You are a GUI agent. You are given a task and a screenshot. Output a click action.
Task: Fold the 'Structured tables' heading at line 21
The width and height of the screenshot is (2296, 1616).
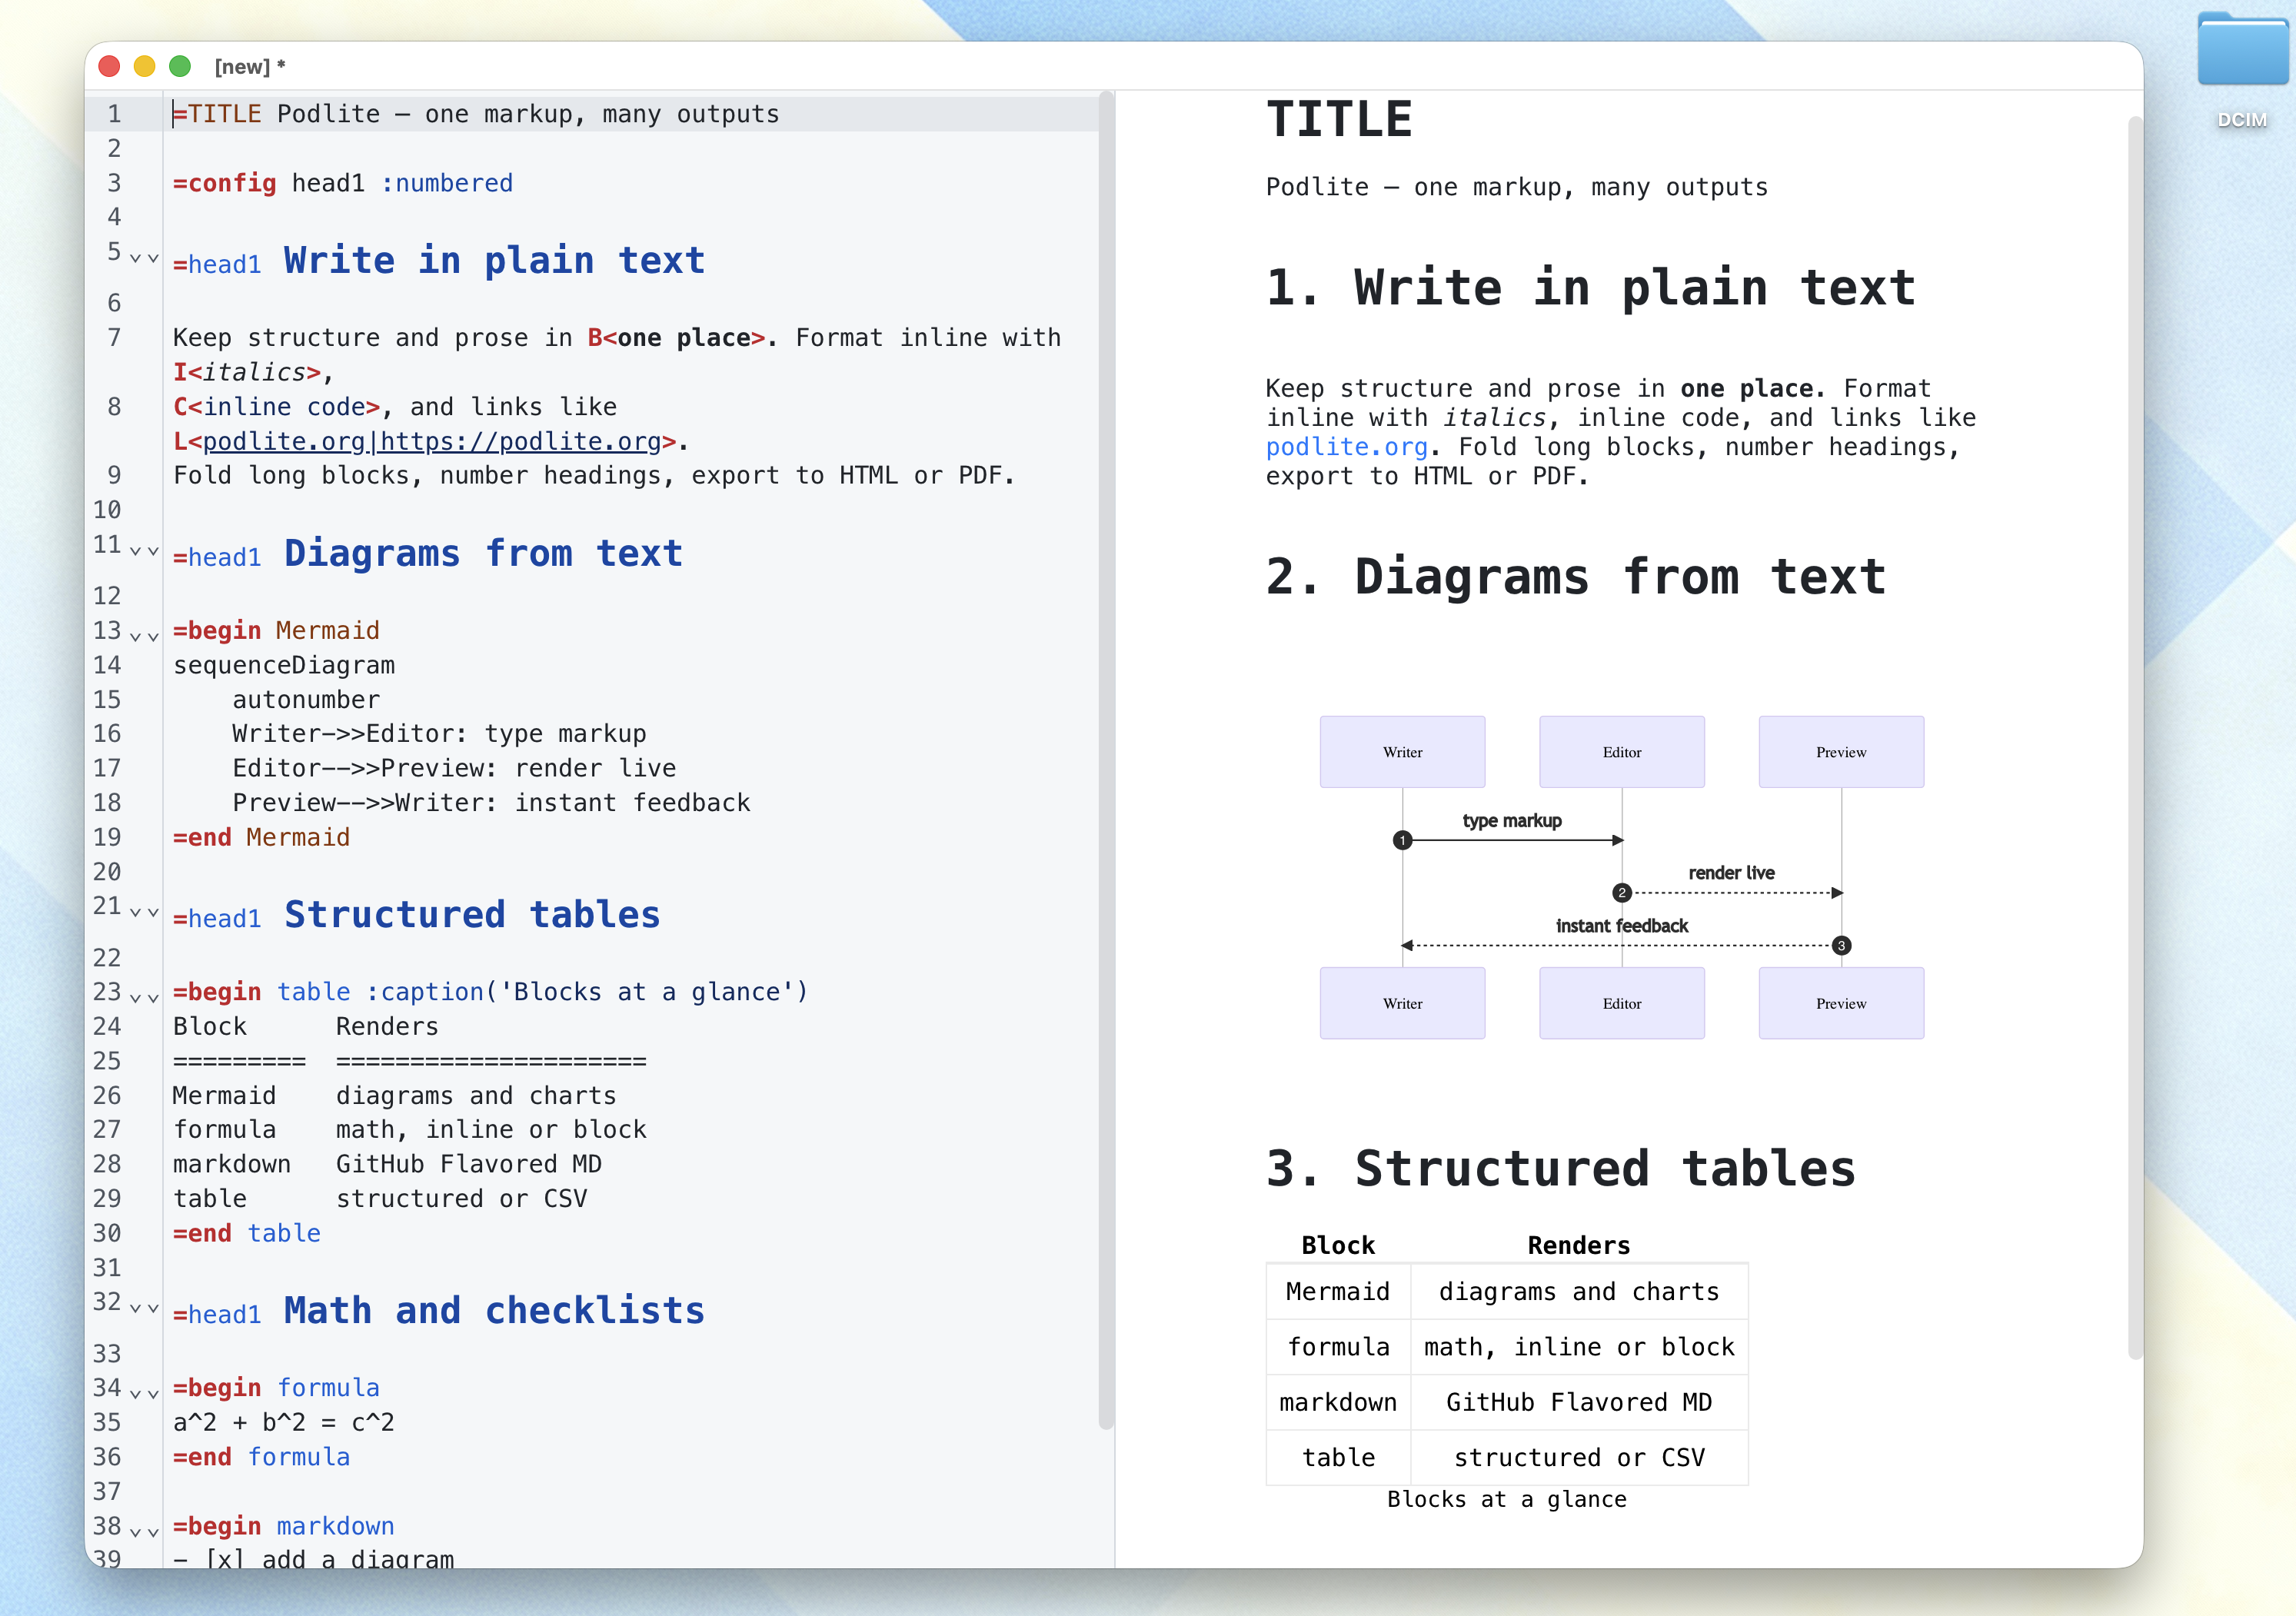pos(144,913)
